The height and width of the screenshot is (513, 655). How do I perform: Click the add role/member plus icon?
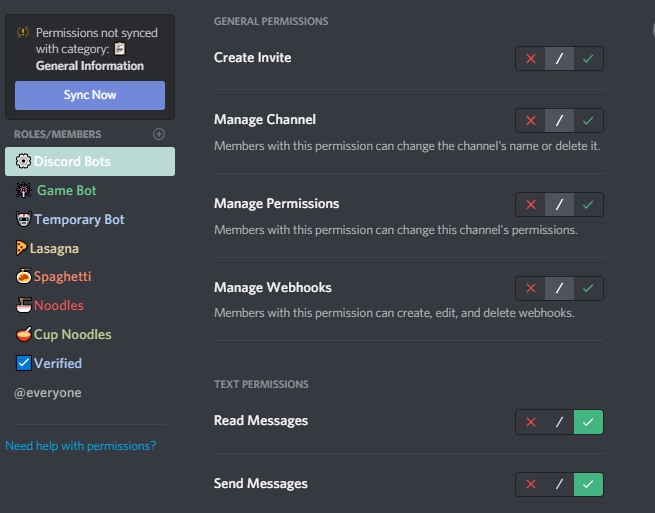click(159, 134)
